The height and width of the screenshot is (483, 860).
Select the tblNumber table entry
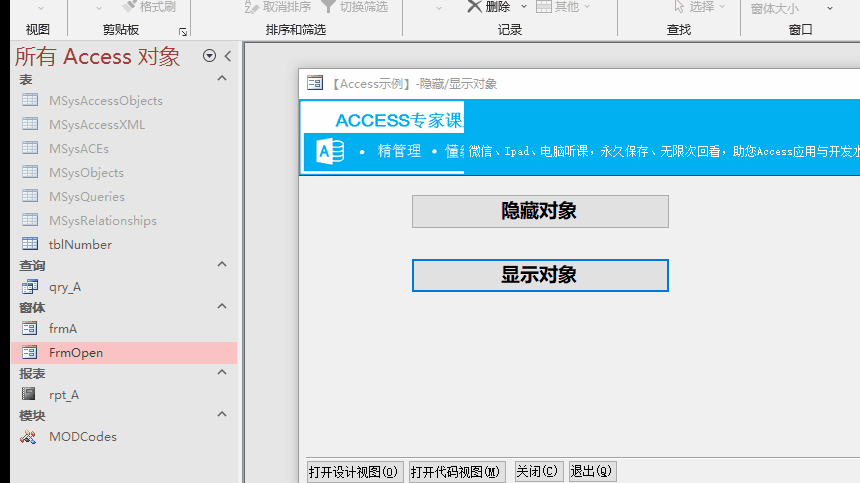tap(124, 245)
